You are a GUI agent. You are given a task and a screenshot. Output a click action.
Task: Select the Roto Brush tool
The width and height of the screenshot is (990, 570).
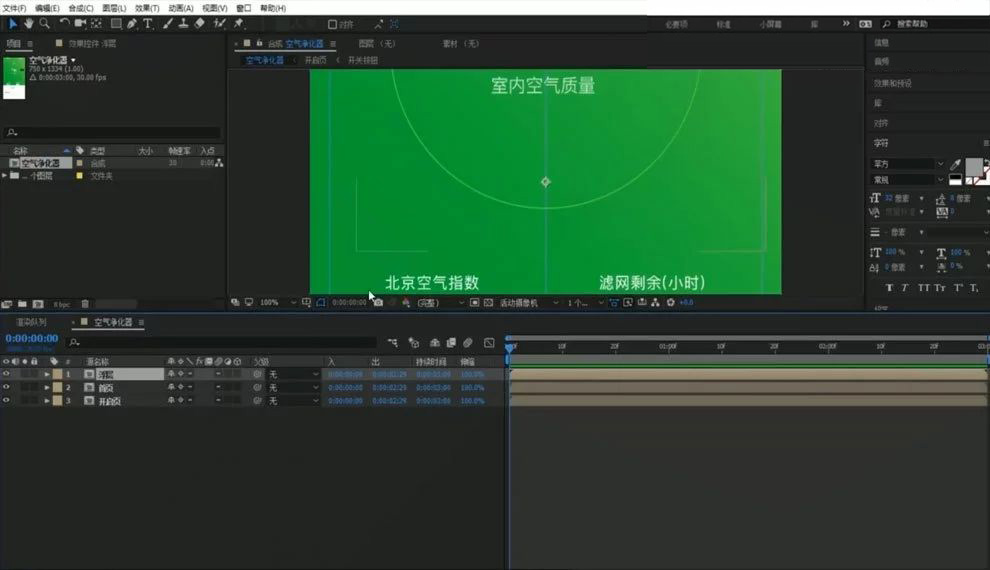coord(219,24)
